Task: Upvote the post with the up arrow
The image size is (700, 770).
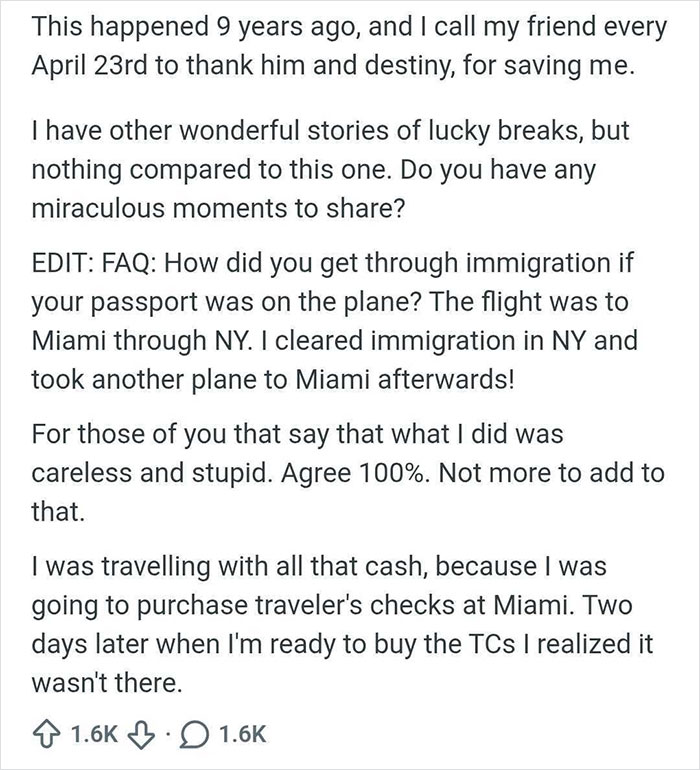Action: pyautogui.click(x=46, y=737)
